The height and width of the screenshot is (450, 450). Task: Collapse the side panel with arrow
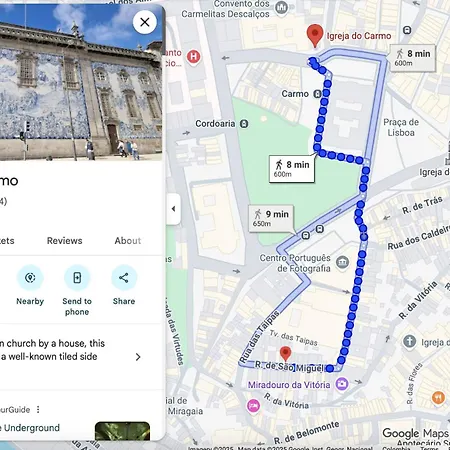173,209
